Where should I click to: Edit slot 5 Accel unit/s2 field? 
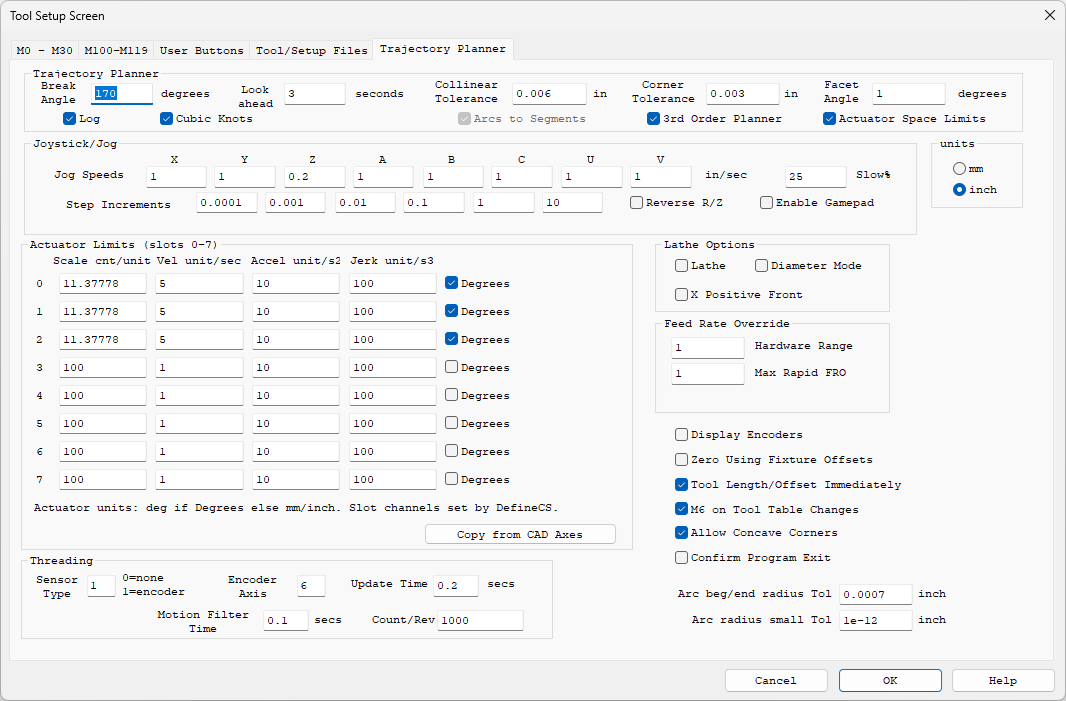click(x=296, y=423)
